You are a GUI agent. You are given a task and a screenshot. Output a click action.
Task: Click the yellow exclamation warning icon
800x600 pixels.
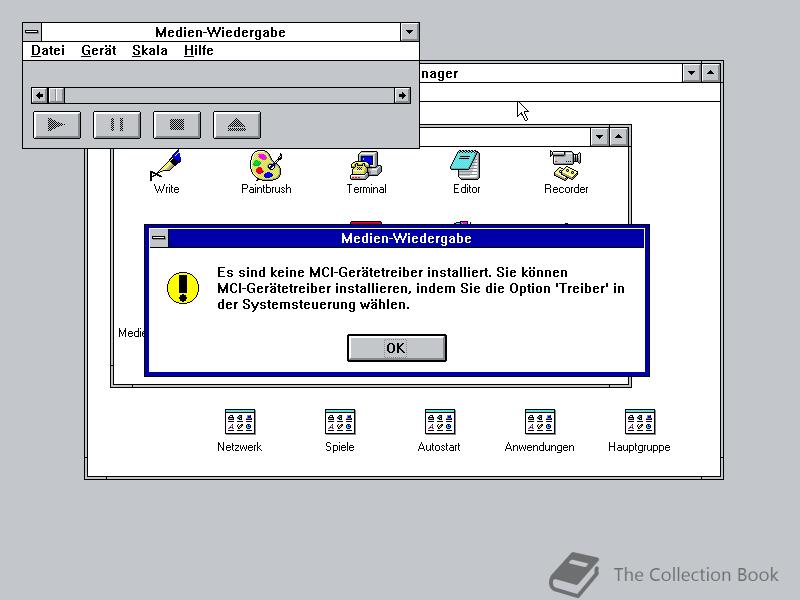pos(183,288)
